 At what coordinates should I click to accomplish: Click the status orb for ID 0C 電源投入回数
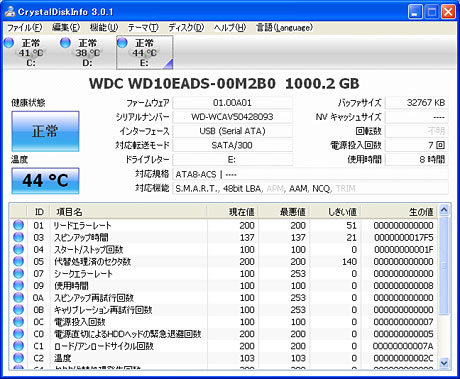(18, 322)
